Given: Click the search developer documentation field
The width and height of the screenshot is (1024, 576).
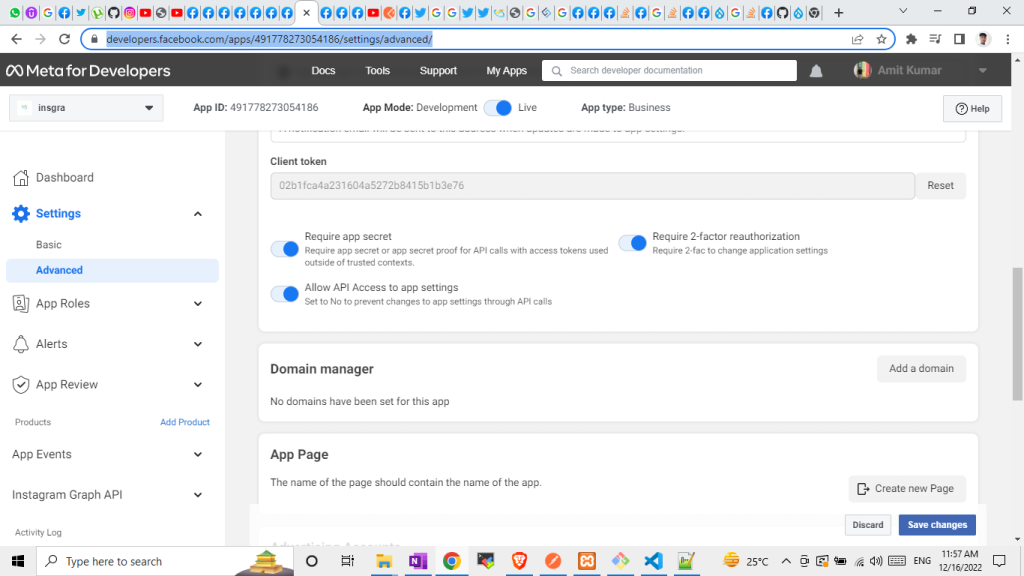Looking at the screenshot, I should pos(670,71).
